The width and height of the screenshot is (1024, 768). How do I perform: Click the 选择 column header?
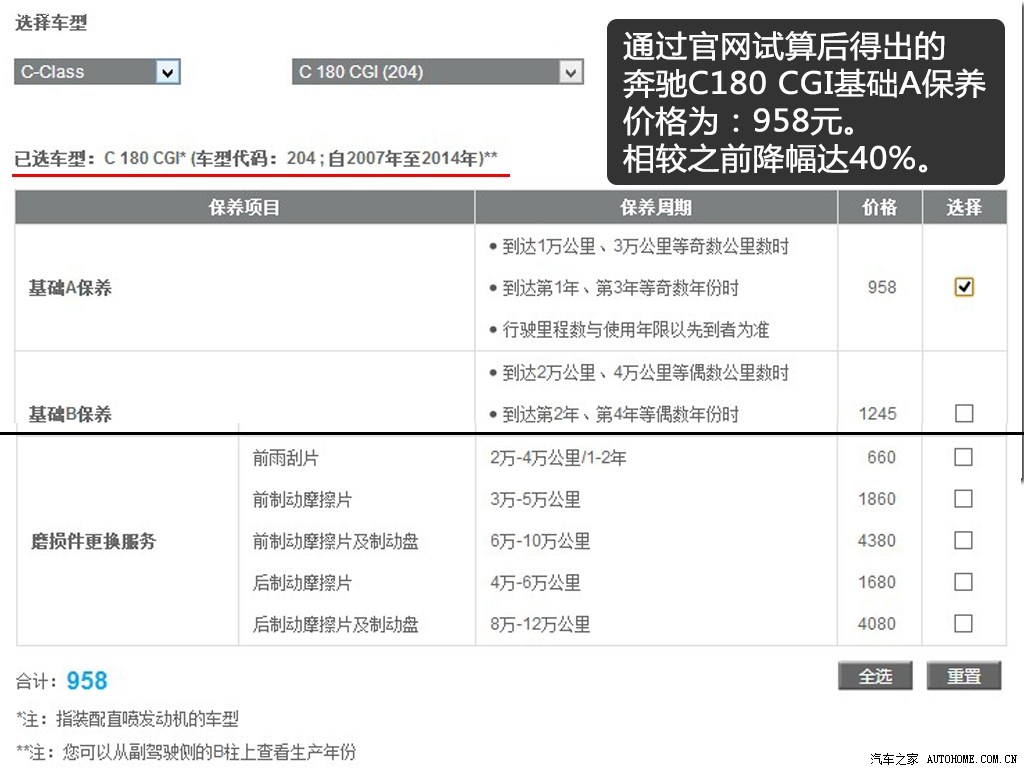pyautogui.click(x=964, y=208)
